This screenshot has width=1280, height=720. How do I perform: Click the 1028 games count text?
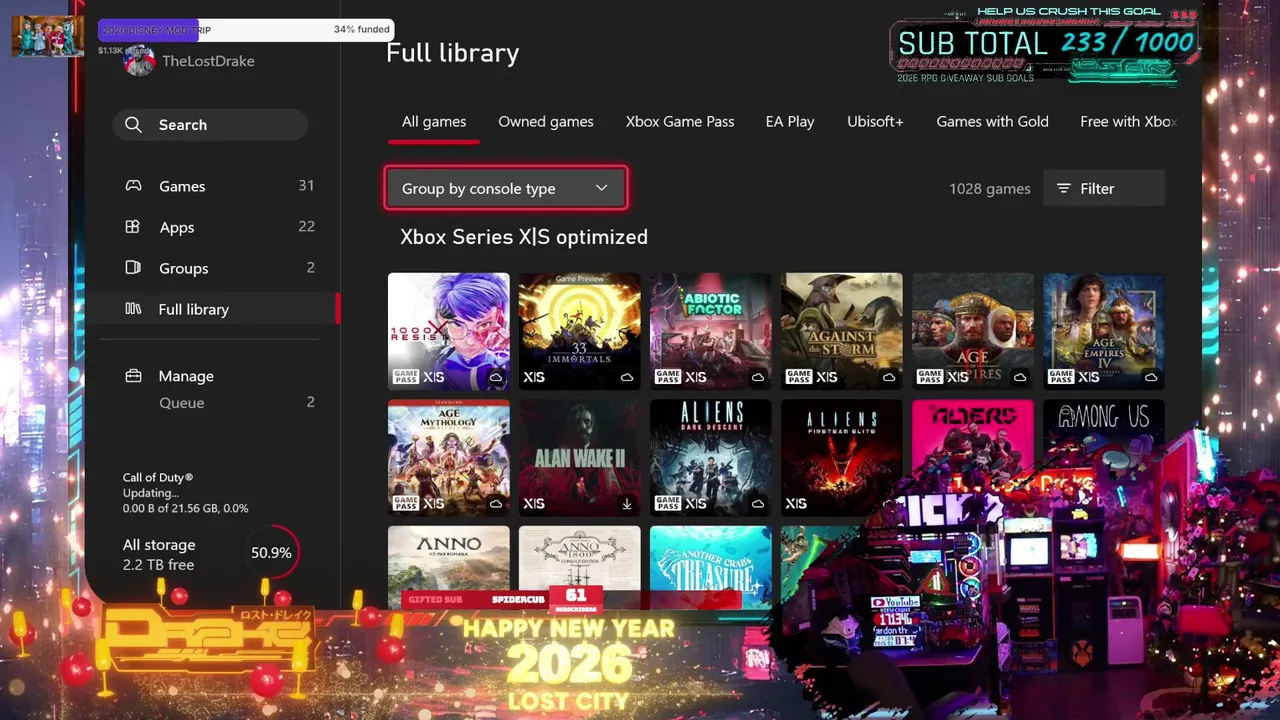(x=989, y=188)
